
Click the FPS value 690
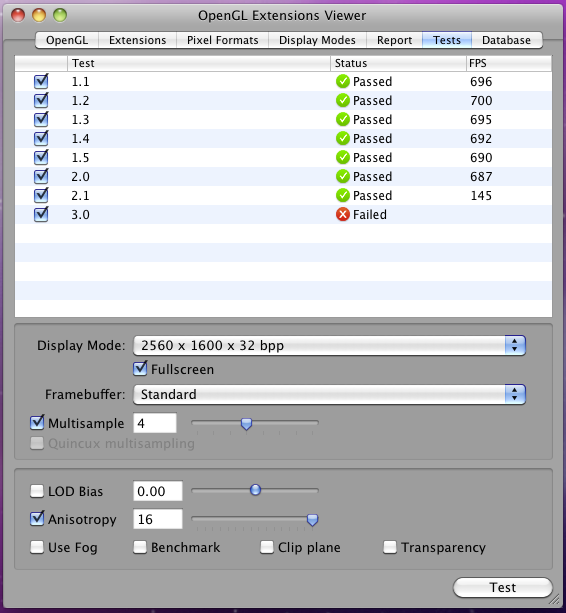481,157
